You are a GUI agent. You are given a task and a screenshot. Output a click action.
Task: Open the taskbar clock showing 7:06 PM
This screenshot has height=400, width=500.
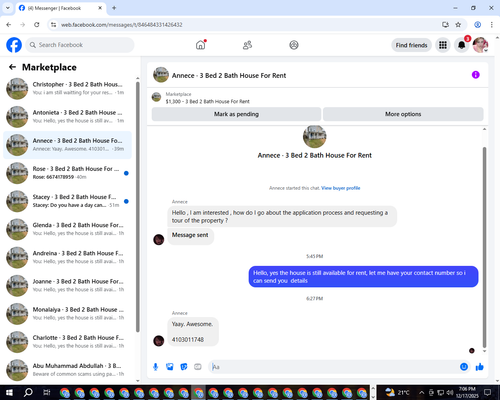[x=467, y=393]
